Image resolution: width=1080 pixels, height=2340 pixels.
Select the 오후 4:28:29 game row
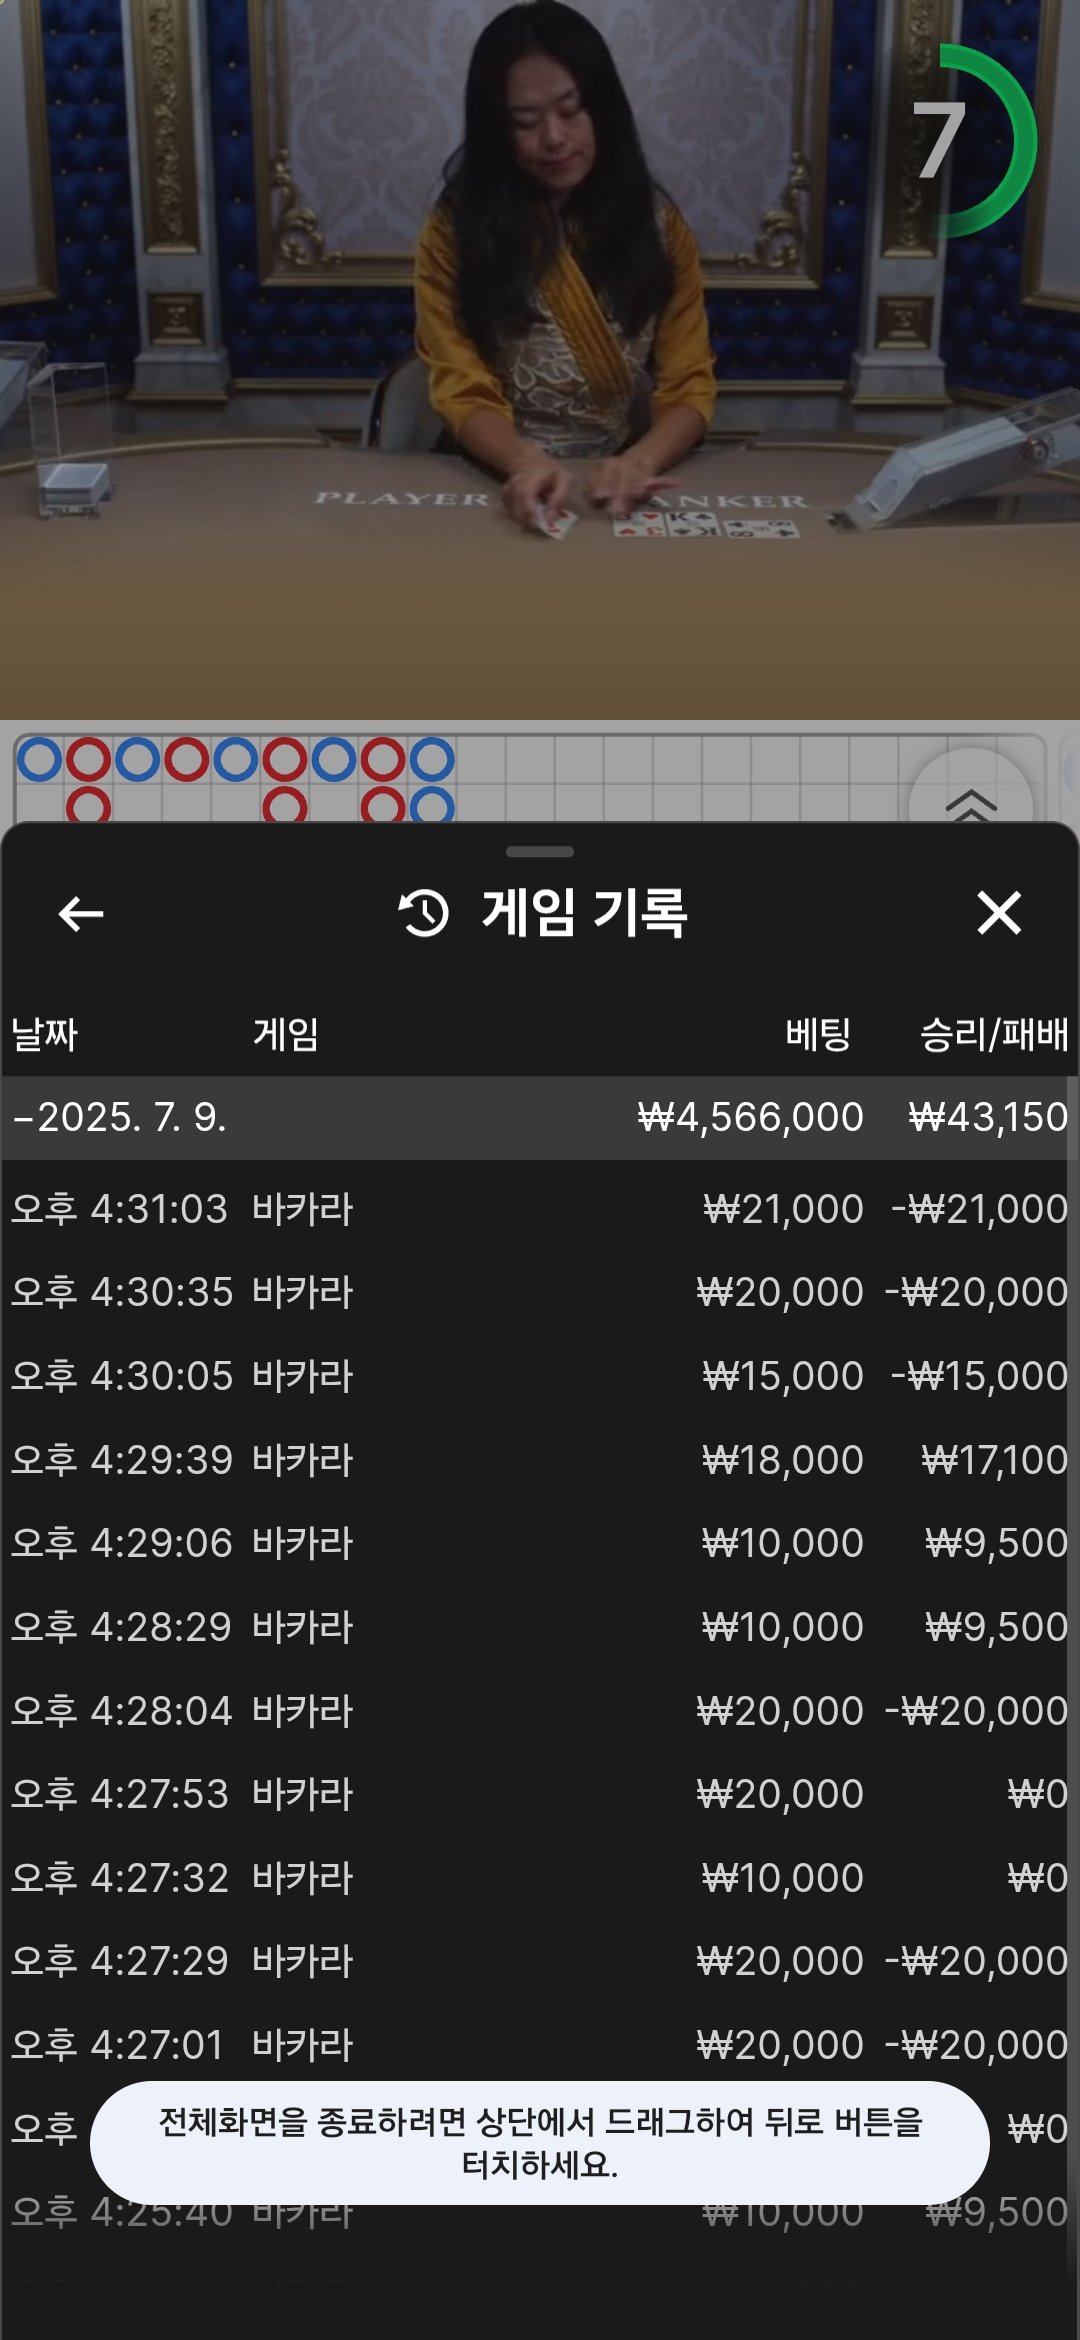(x=538, y=1627)
